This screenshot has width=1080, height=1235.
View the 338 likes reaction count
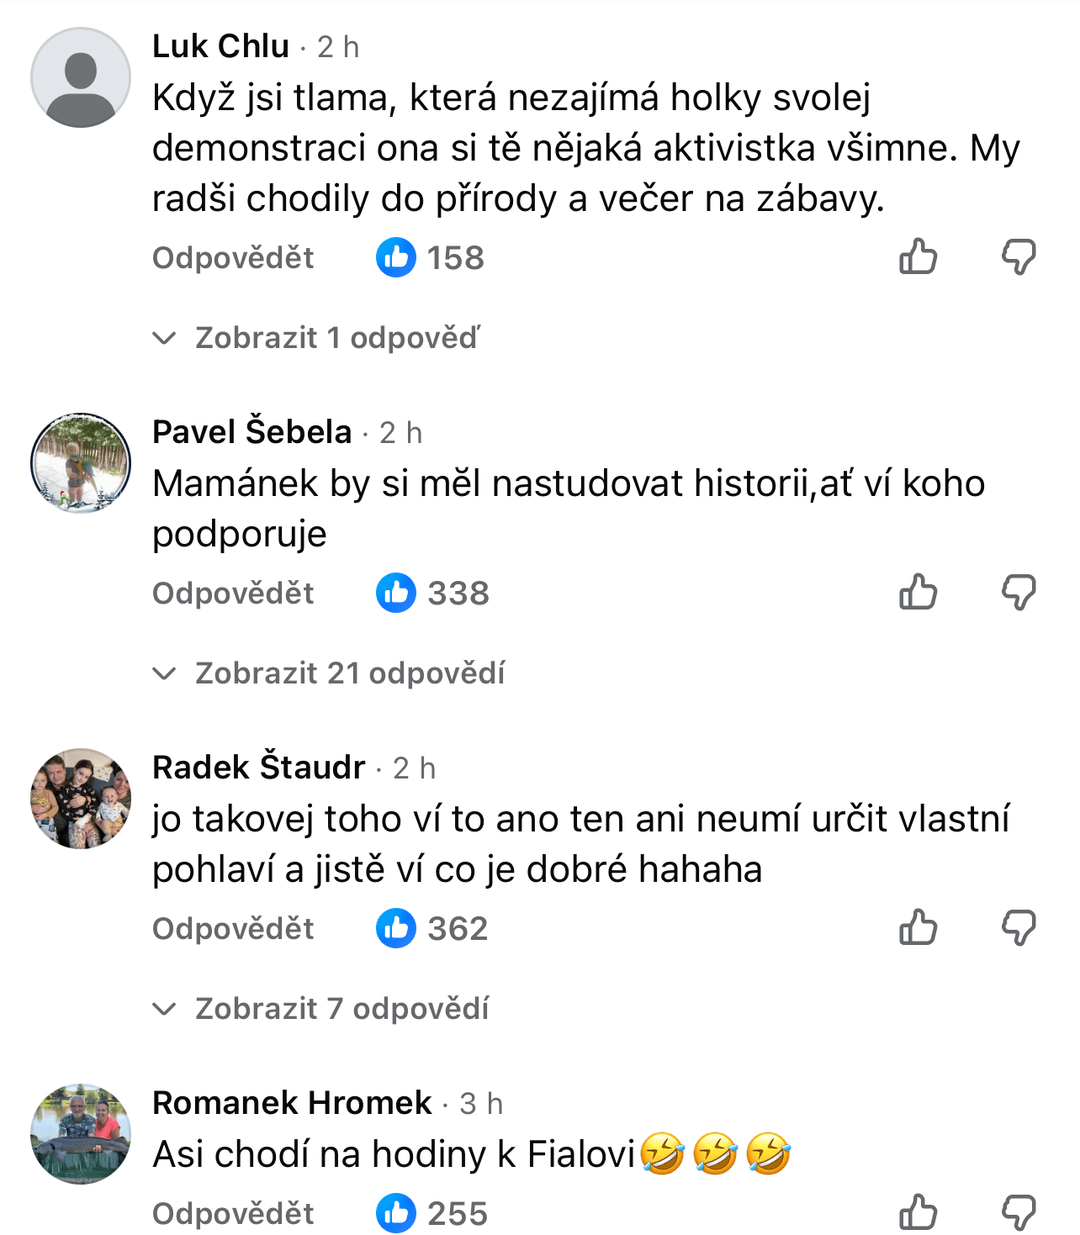[x=434, y=593]
